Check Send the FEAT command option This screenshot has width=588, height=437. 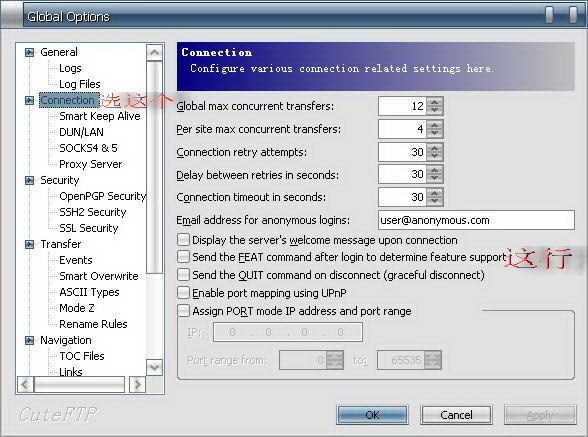pyautogui.click(x=183, y=257)
